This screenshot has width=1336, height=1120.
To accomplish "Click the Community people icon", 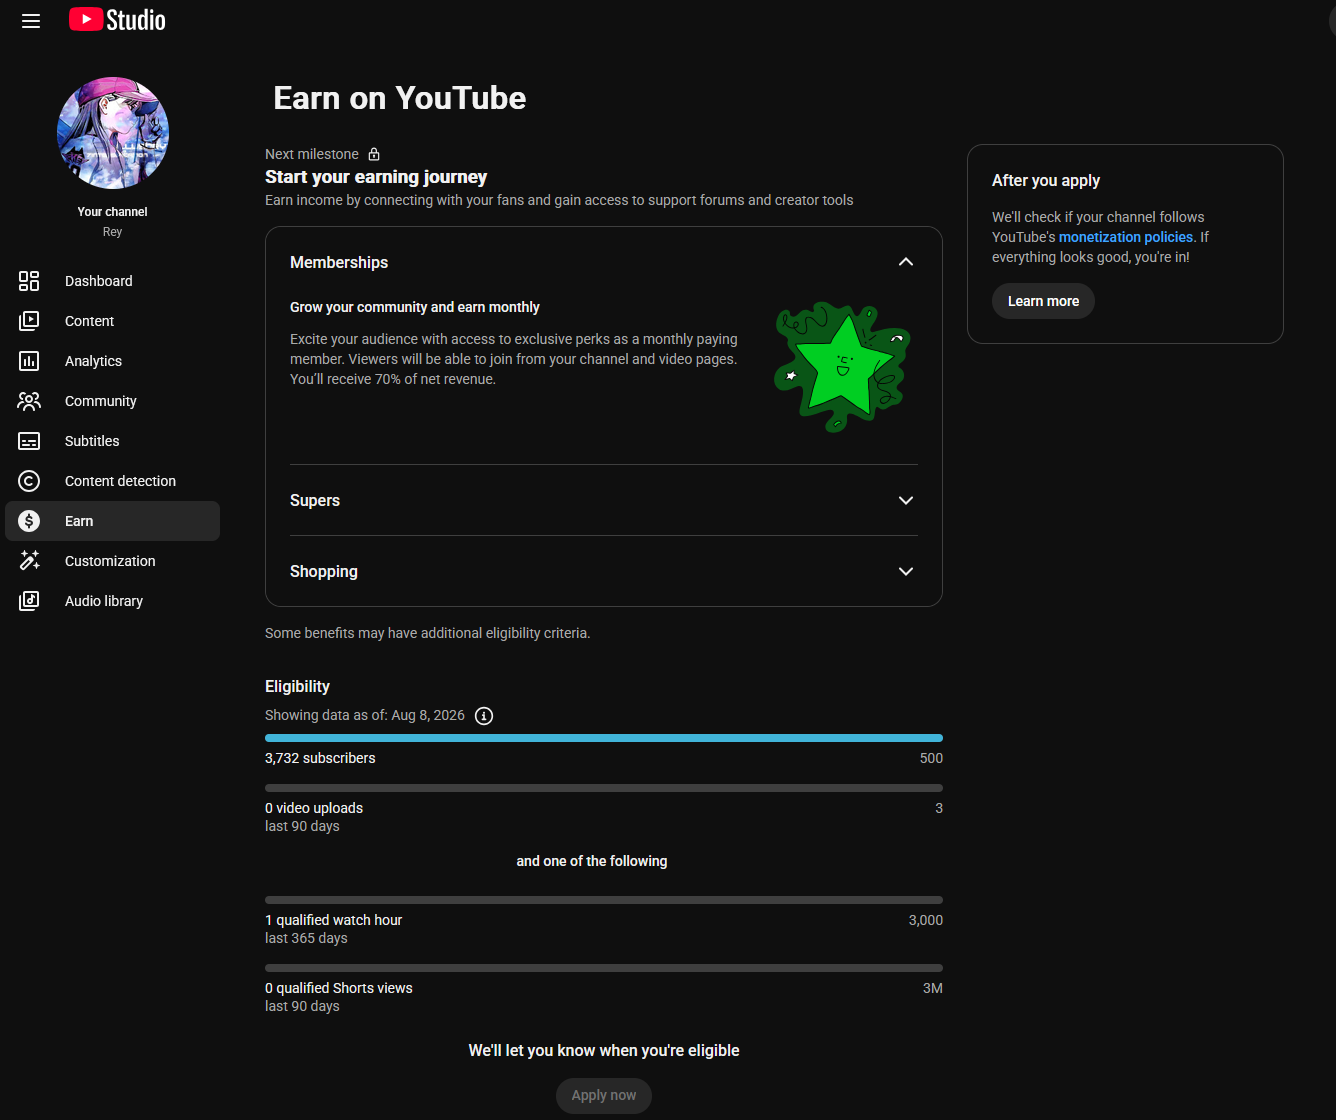I will [29, 401].
